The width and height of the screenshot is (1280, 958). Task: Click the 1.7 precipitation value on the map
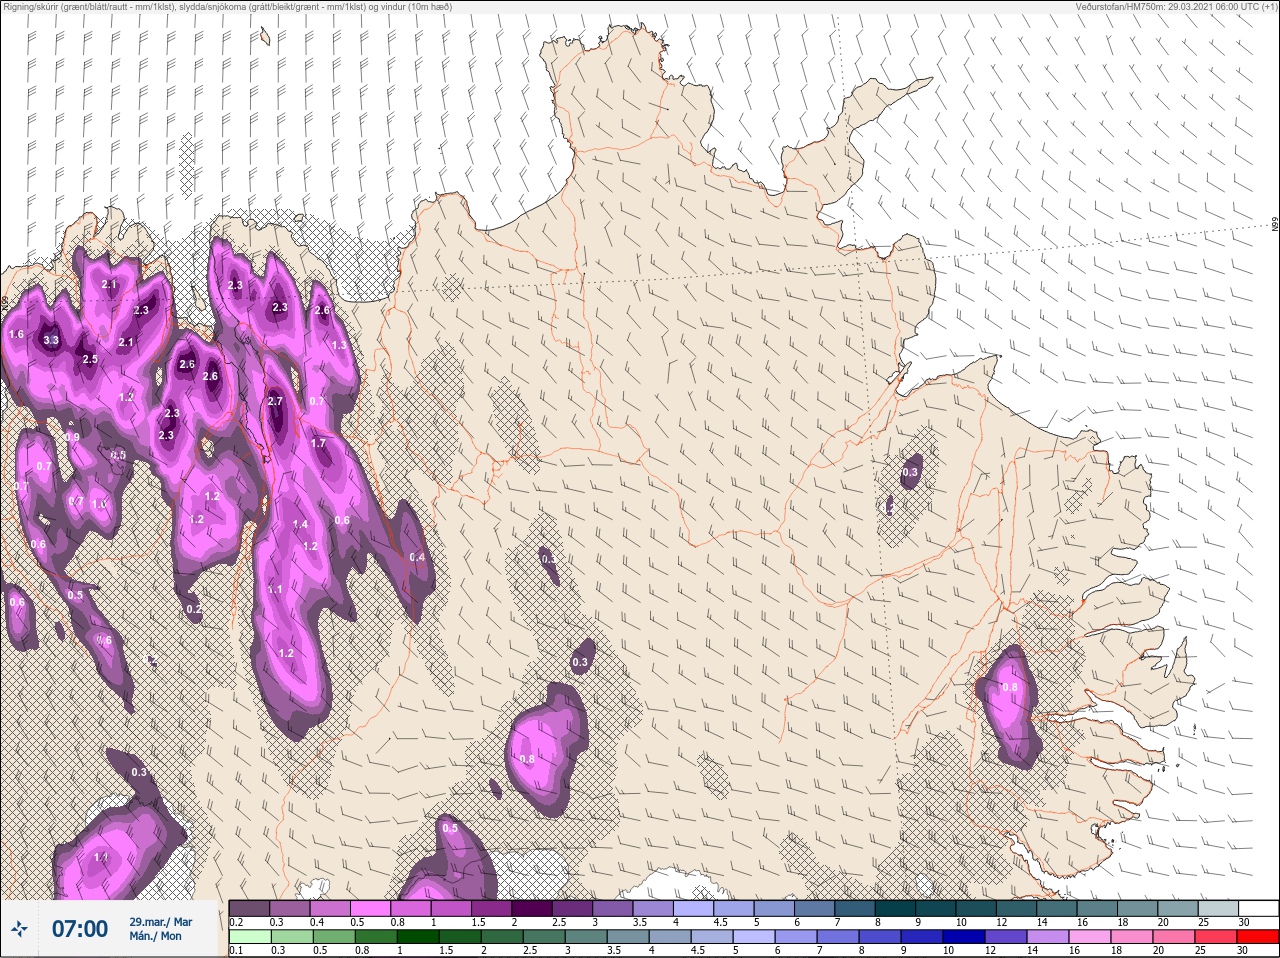pyautogui.click(x=318, y=443)
